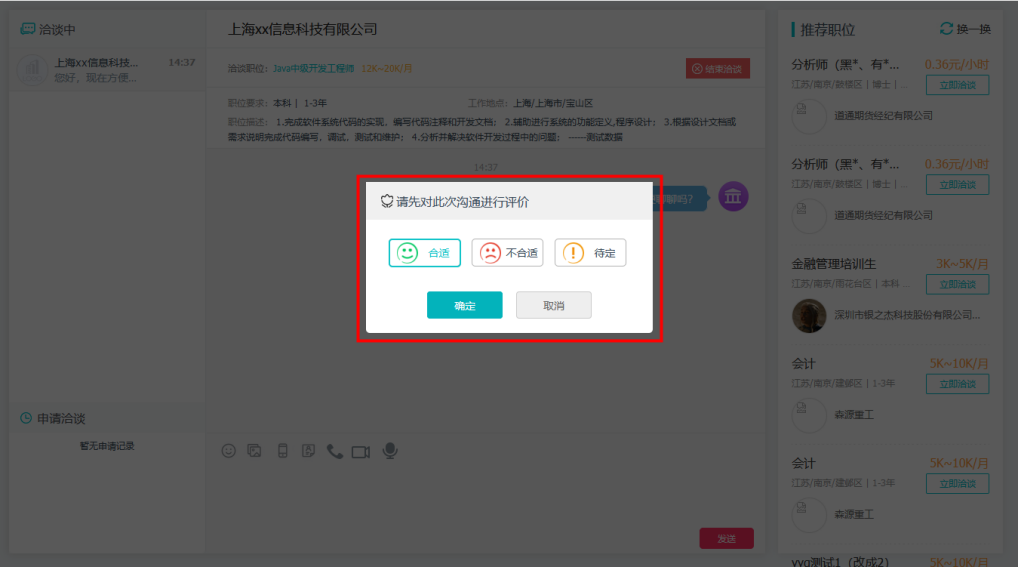The height and width of the screenshot is (567, 1018).
Task: Click the microphone voice message icon
Action: point(390,451)
